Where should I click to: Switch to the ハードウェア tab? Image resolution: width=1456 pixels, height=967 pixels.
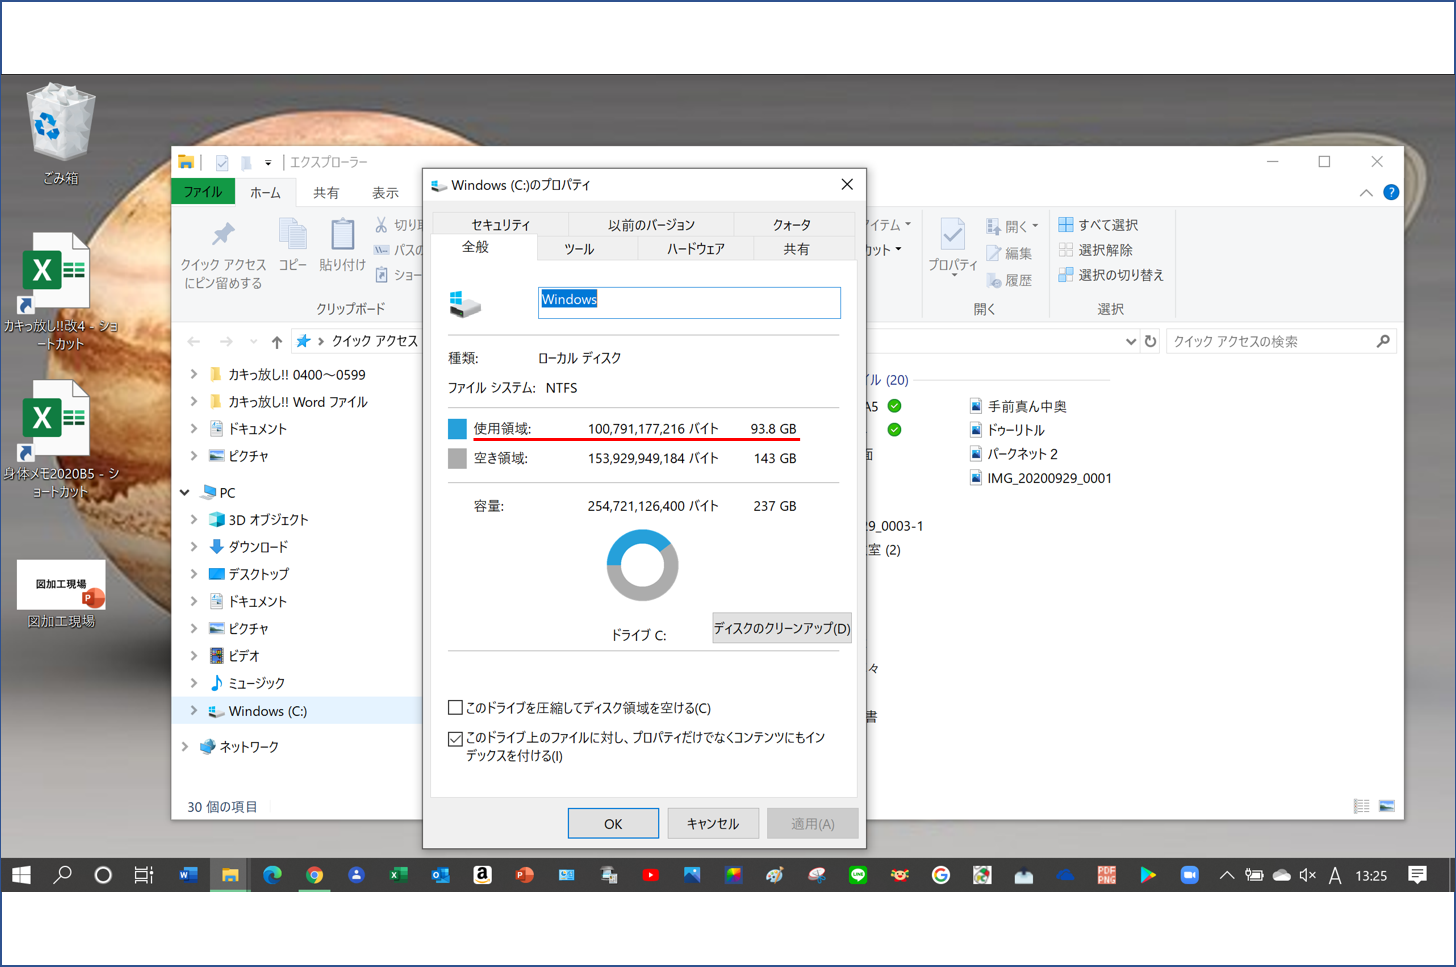696,249
